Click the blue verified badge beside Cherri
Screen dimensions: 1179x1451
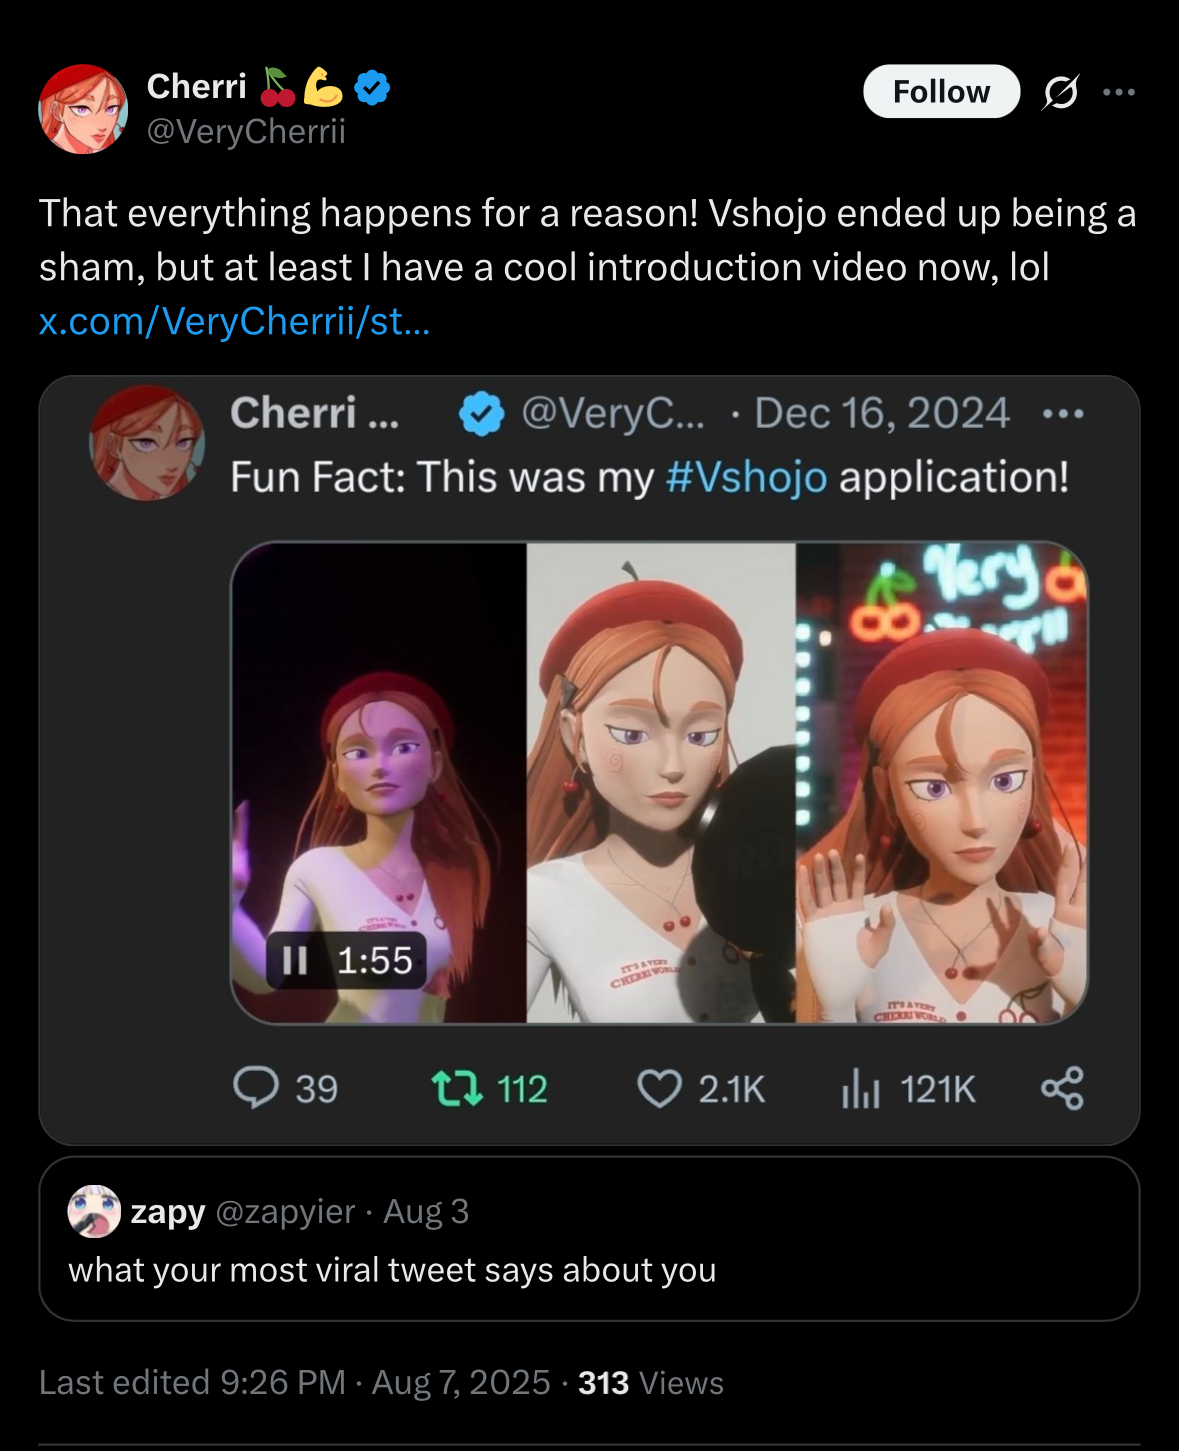tap(372, 88)
